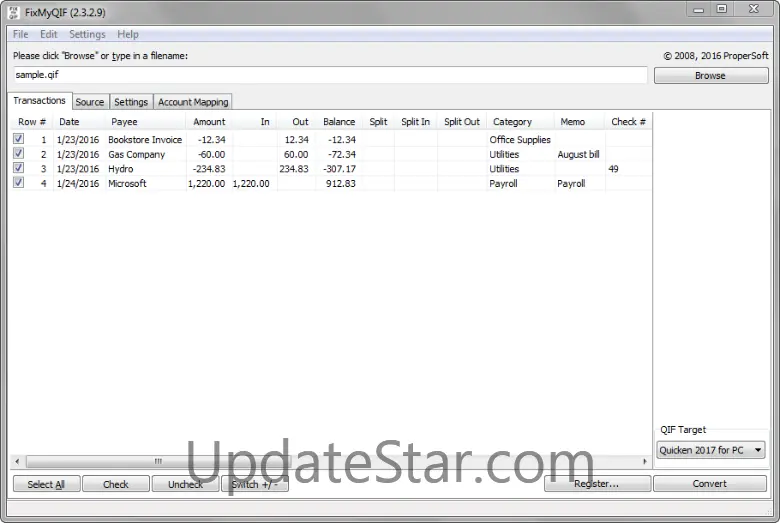Uncheck row 2 Gas Company checkbox
Viewport: 780px width, 523px height.
(x=18, y=153)
